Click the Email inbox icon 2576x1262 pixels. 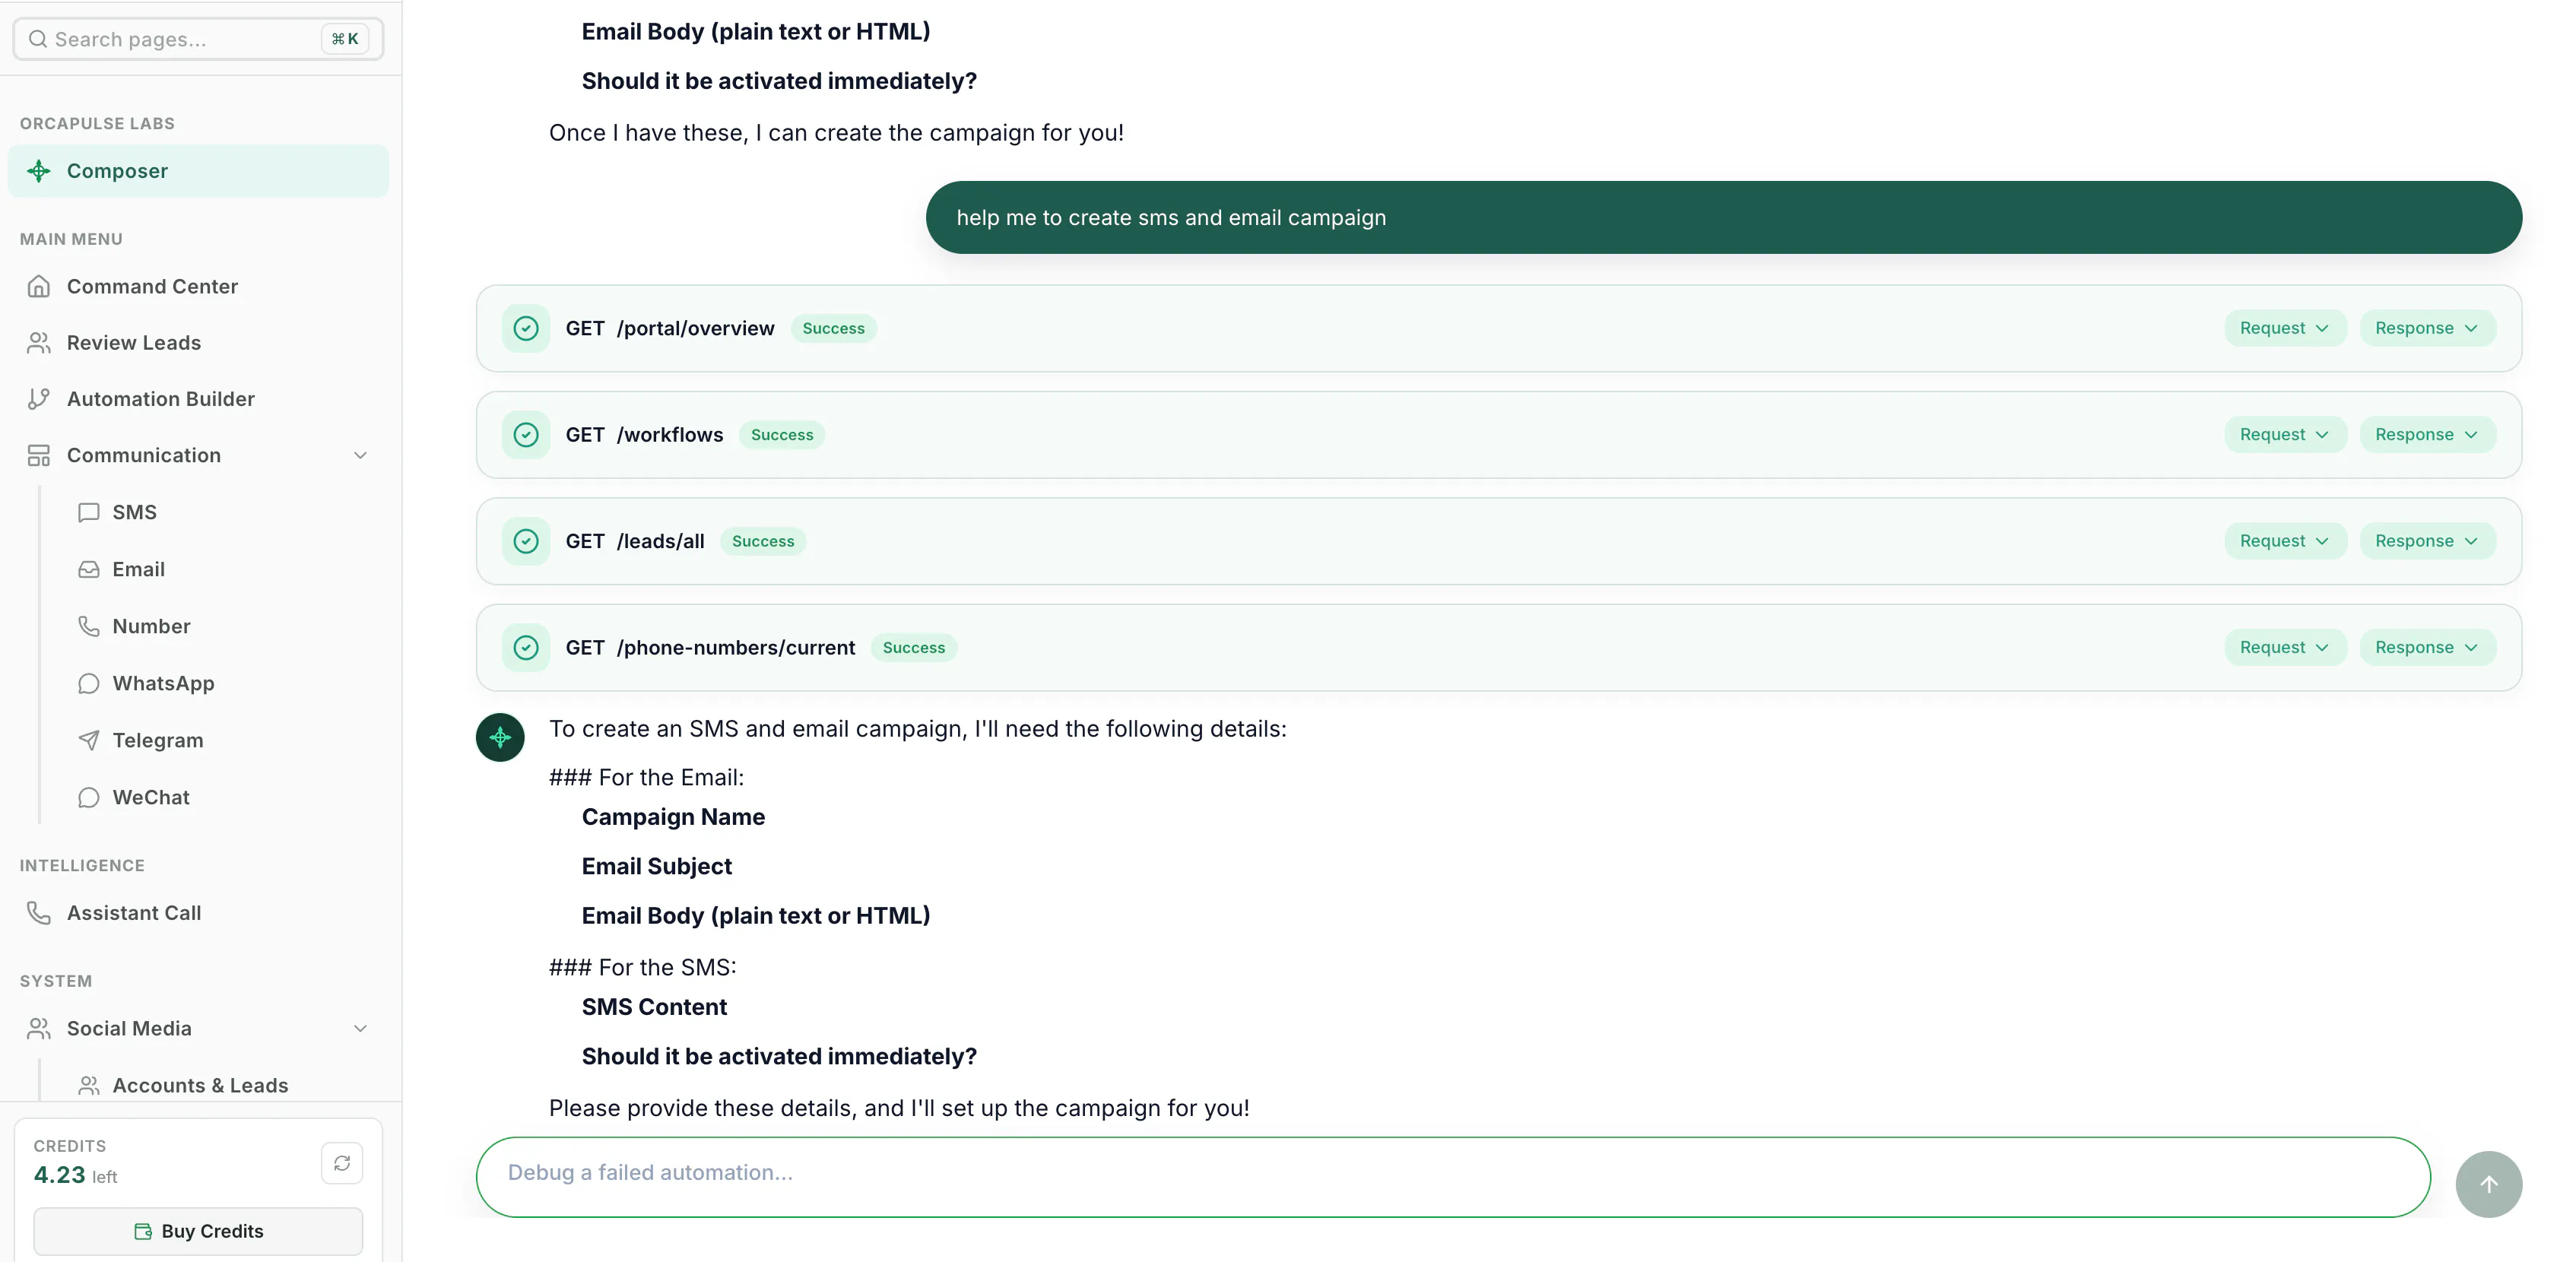89,569
